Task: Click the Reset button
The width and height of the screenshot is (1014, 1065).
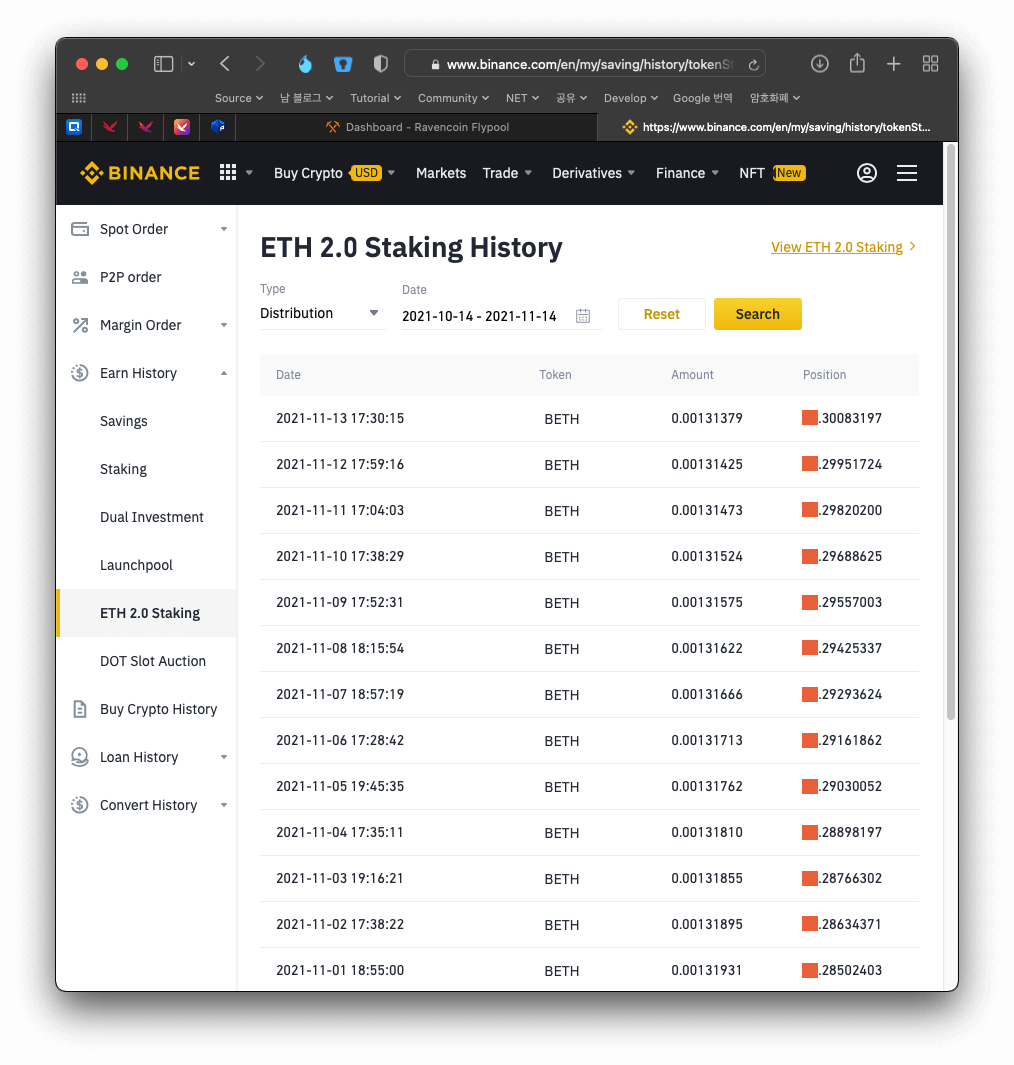Action: pyautogui.click(x=662, y=314)
